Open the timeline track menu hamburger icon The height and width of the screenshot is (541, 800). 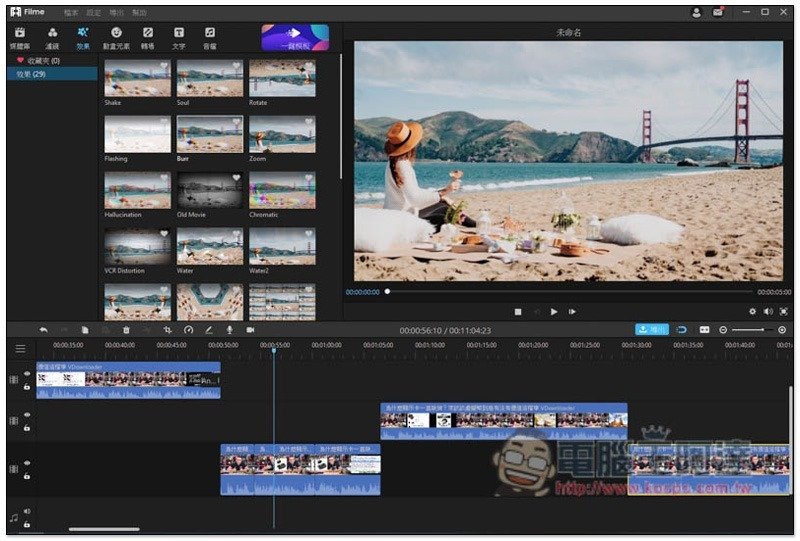20,349
